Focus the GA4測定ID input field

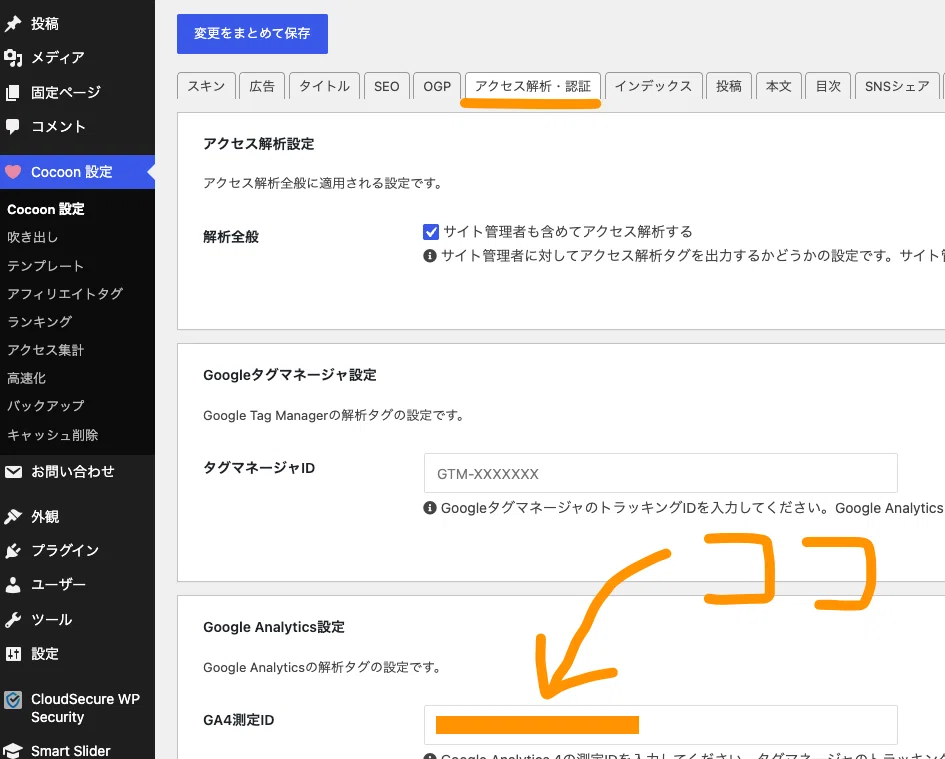point(661,725)
